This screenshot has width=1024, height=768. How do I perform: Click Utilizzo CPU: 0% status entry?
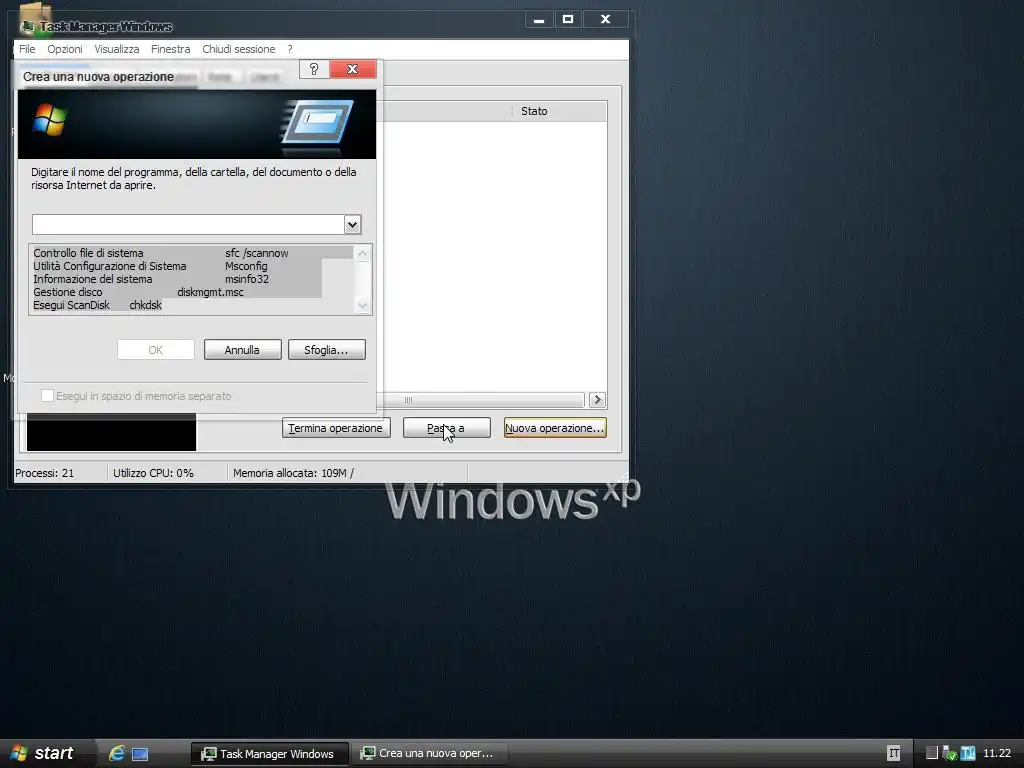click(153, 473)
